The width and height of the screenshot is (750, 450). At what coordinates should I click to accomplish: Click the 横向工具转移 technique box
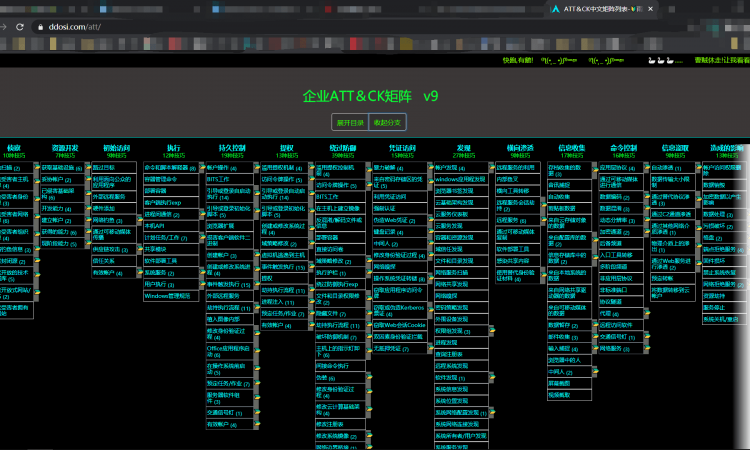tap(518, 191)
